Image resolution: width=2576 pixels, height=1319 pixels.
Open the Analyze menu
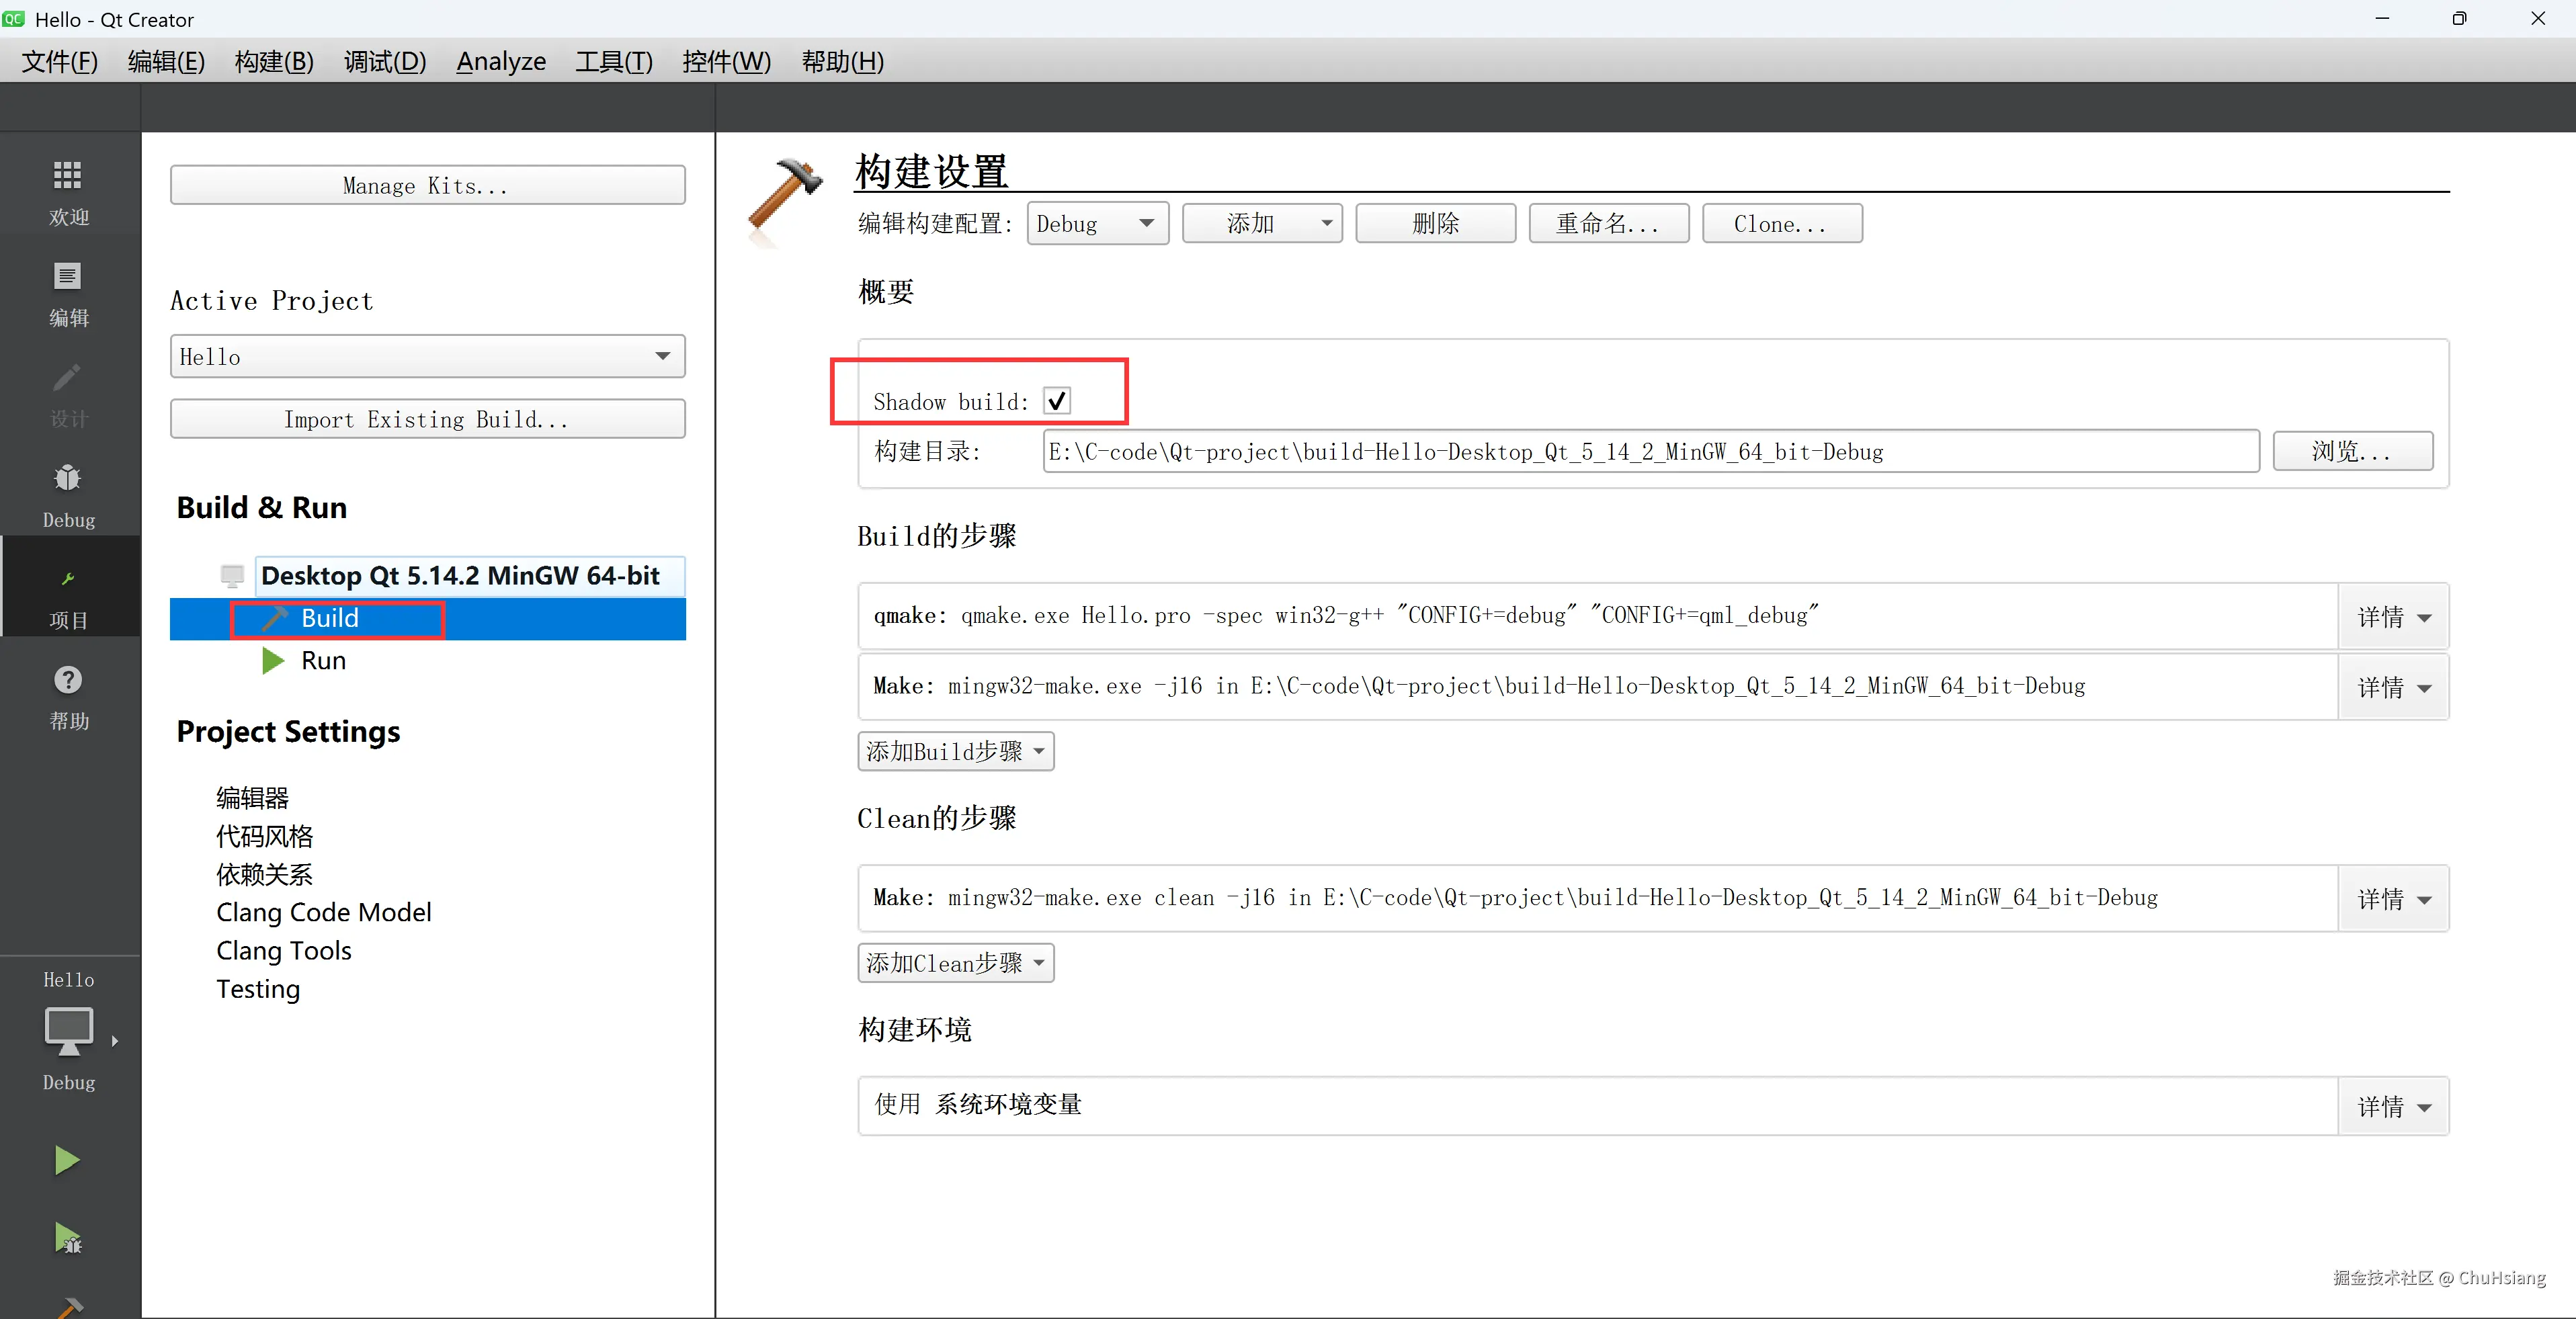tap(501, 62)
